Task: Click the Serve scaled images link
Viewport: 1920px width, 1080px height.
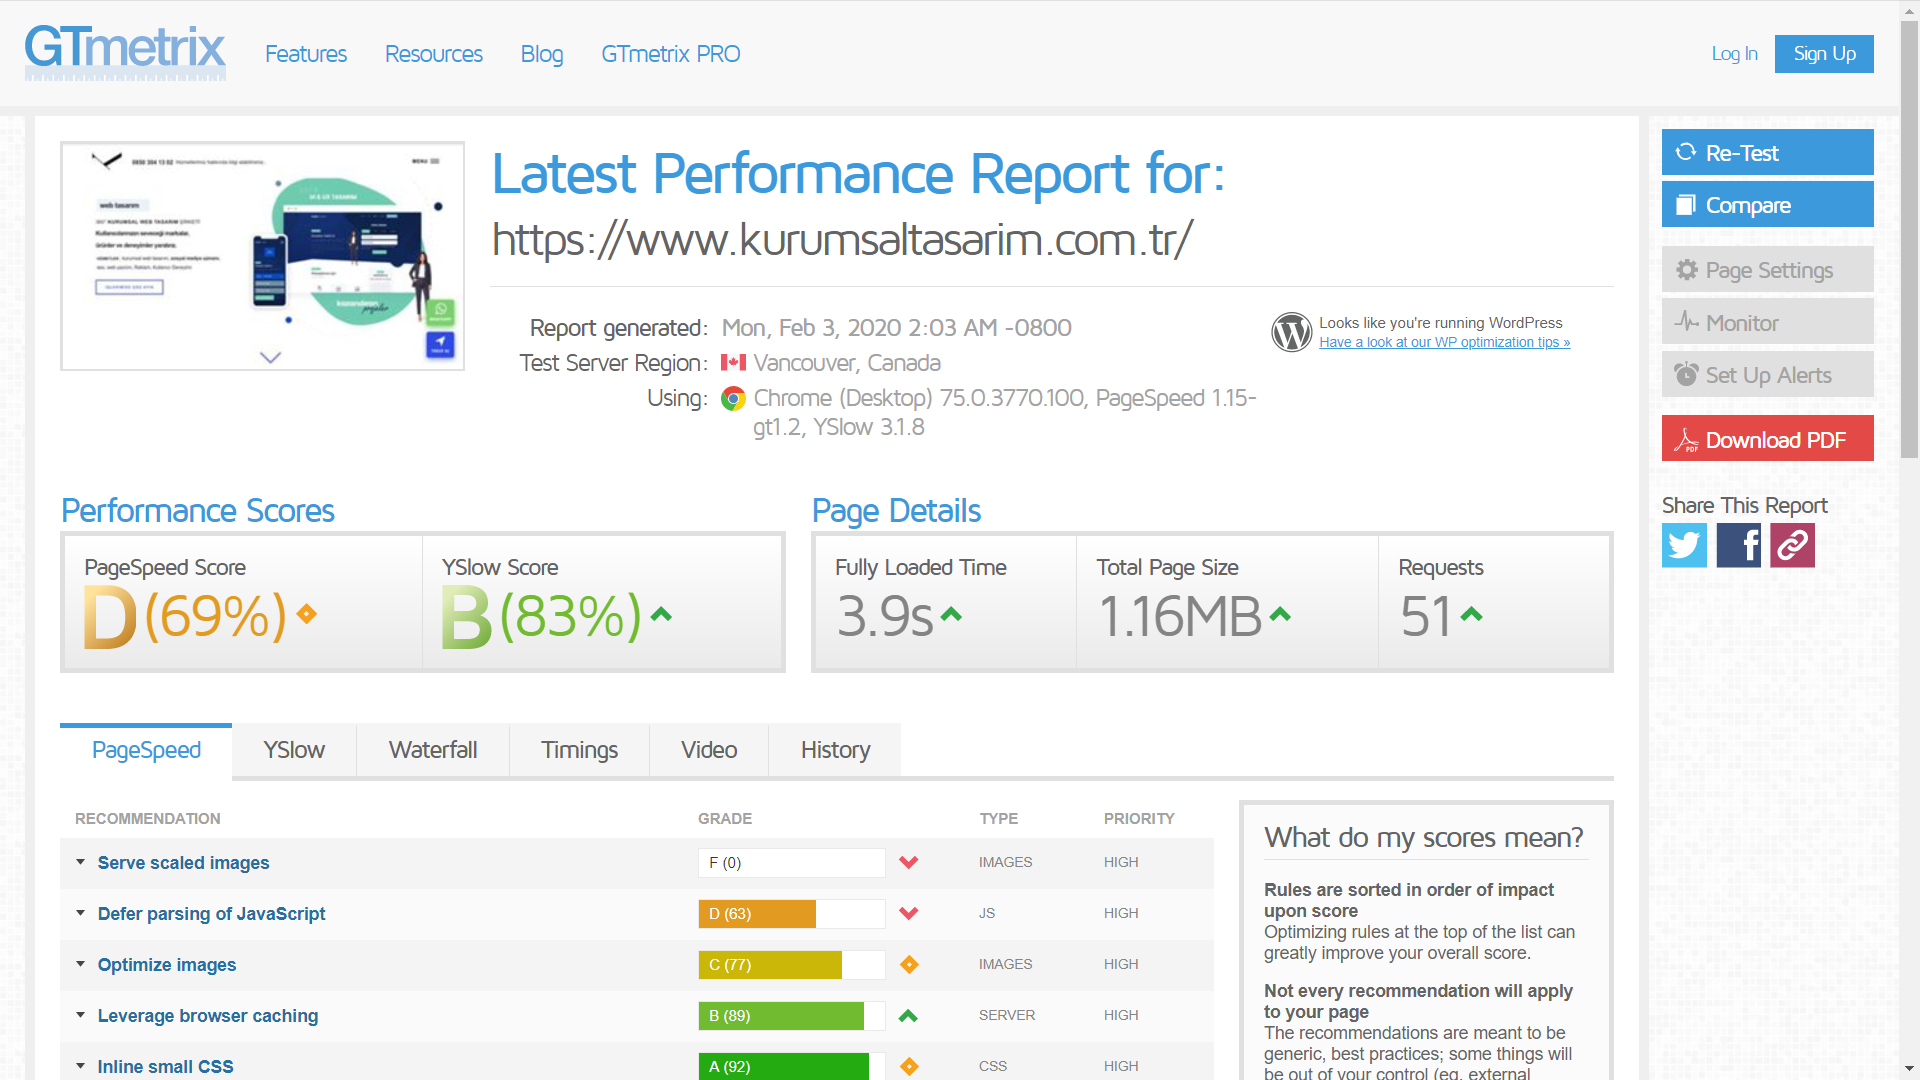Action: pos(183,863)
